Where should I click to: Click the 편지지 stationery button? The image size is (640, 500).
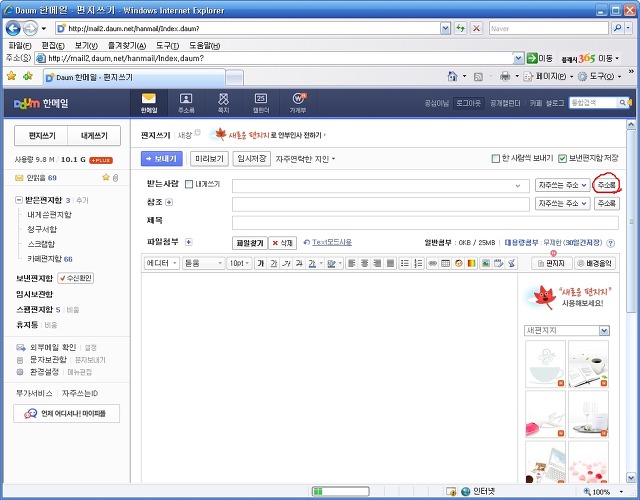(x=552, y=263)
